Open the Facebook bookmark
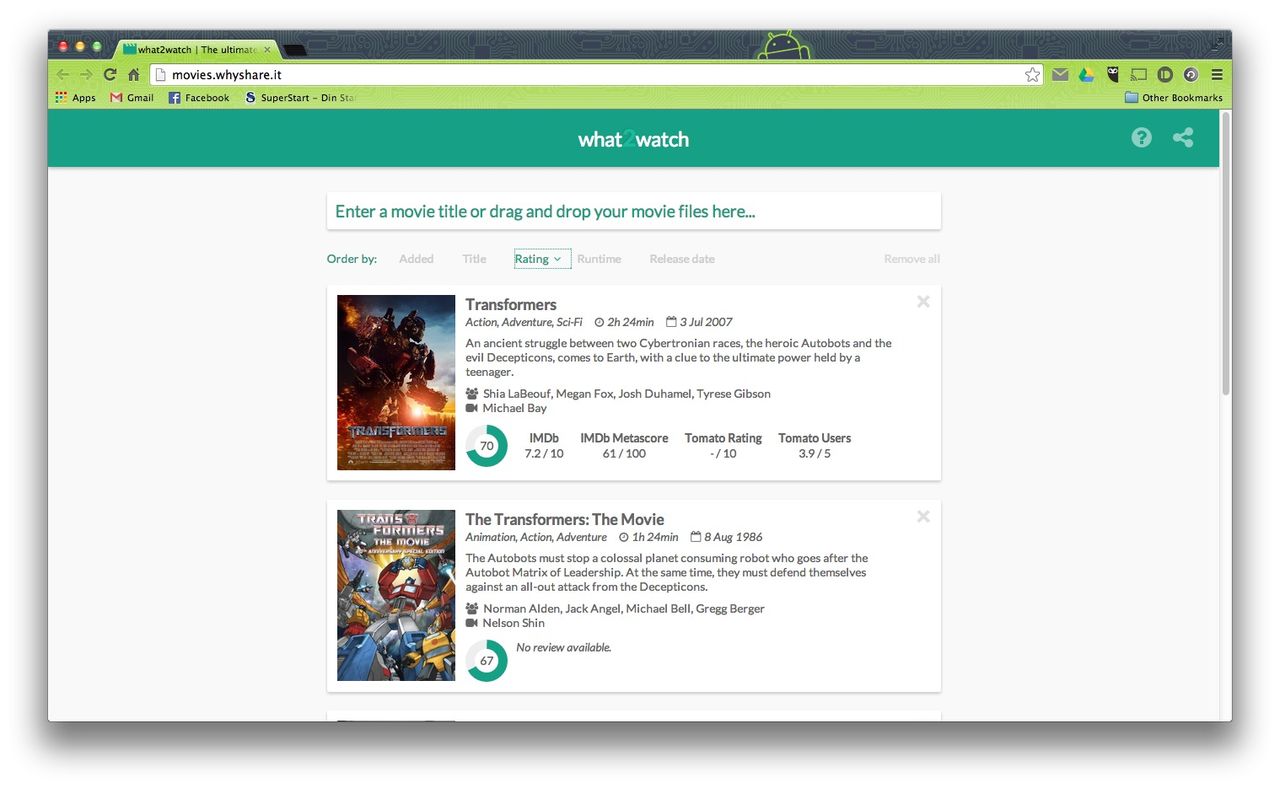Image resolution: width=1280 pixels, height=788 pixels. pyautogui.click(x=199, y=98)
